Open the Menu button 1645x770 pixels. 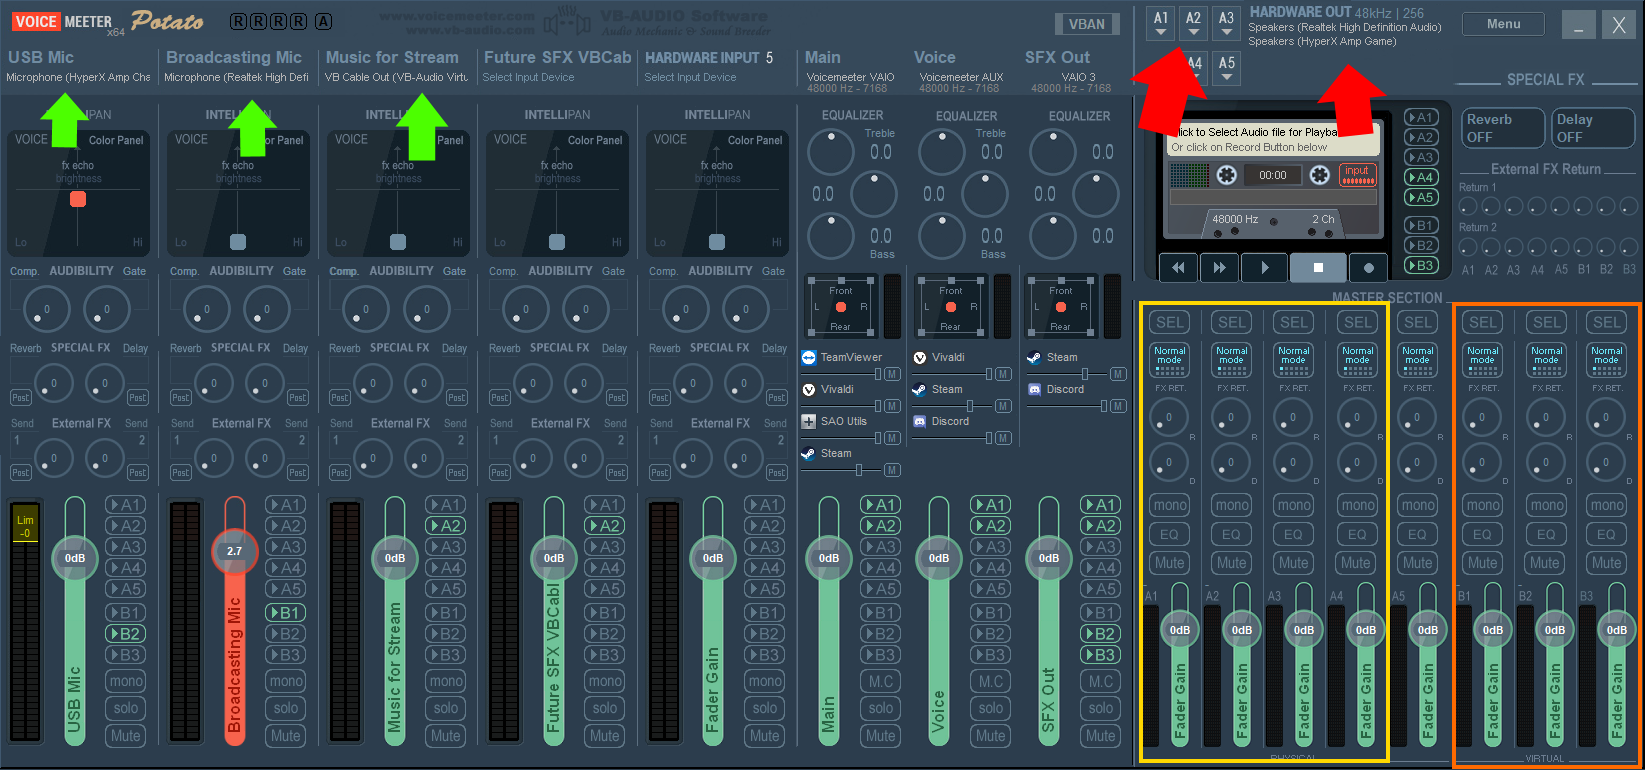pos(1503,24)
